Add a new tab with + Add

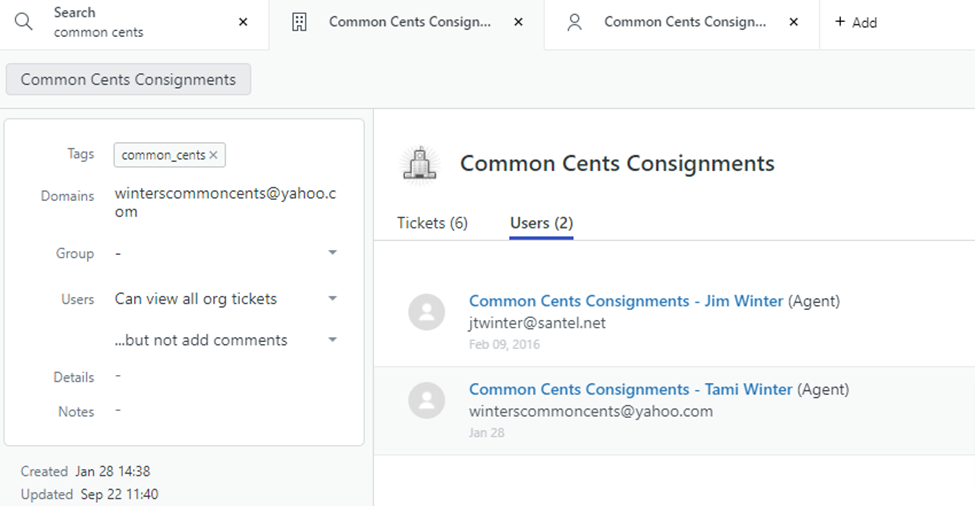click(x=856, y=22)
